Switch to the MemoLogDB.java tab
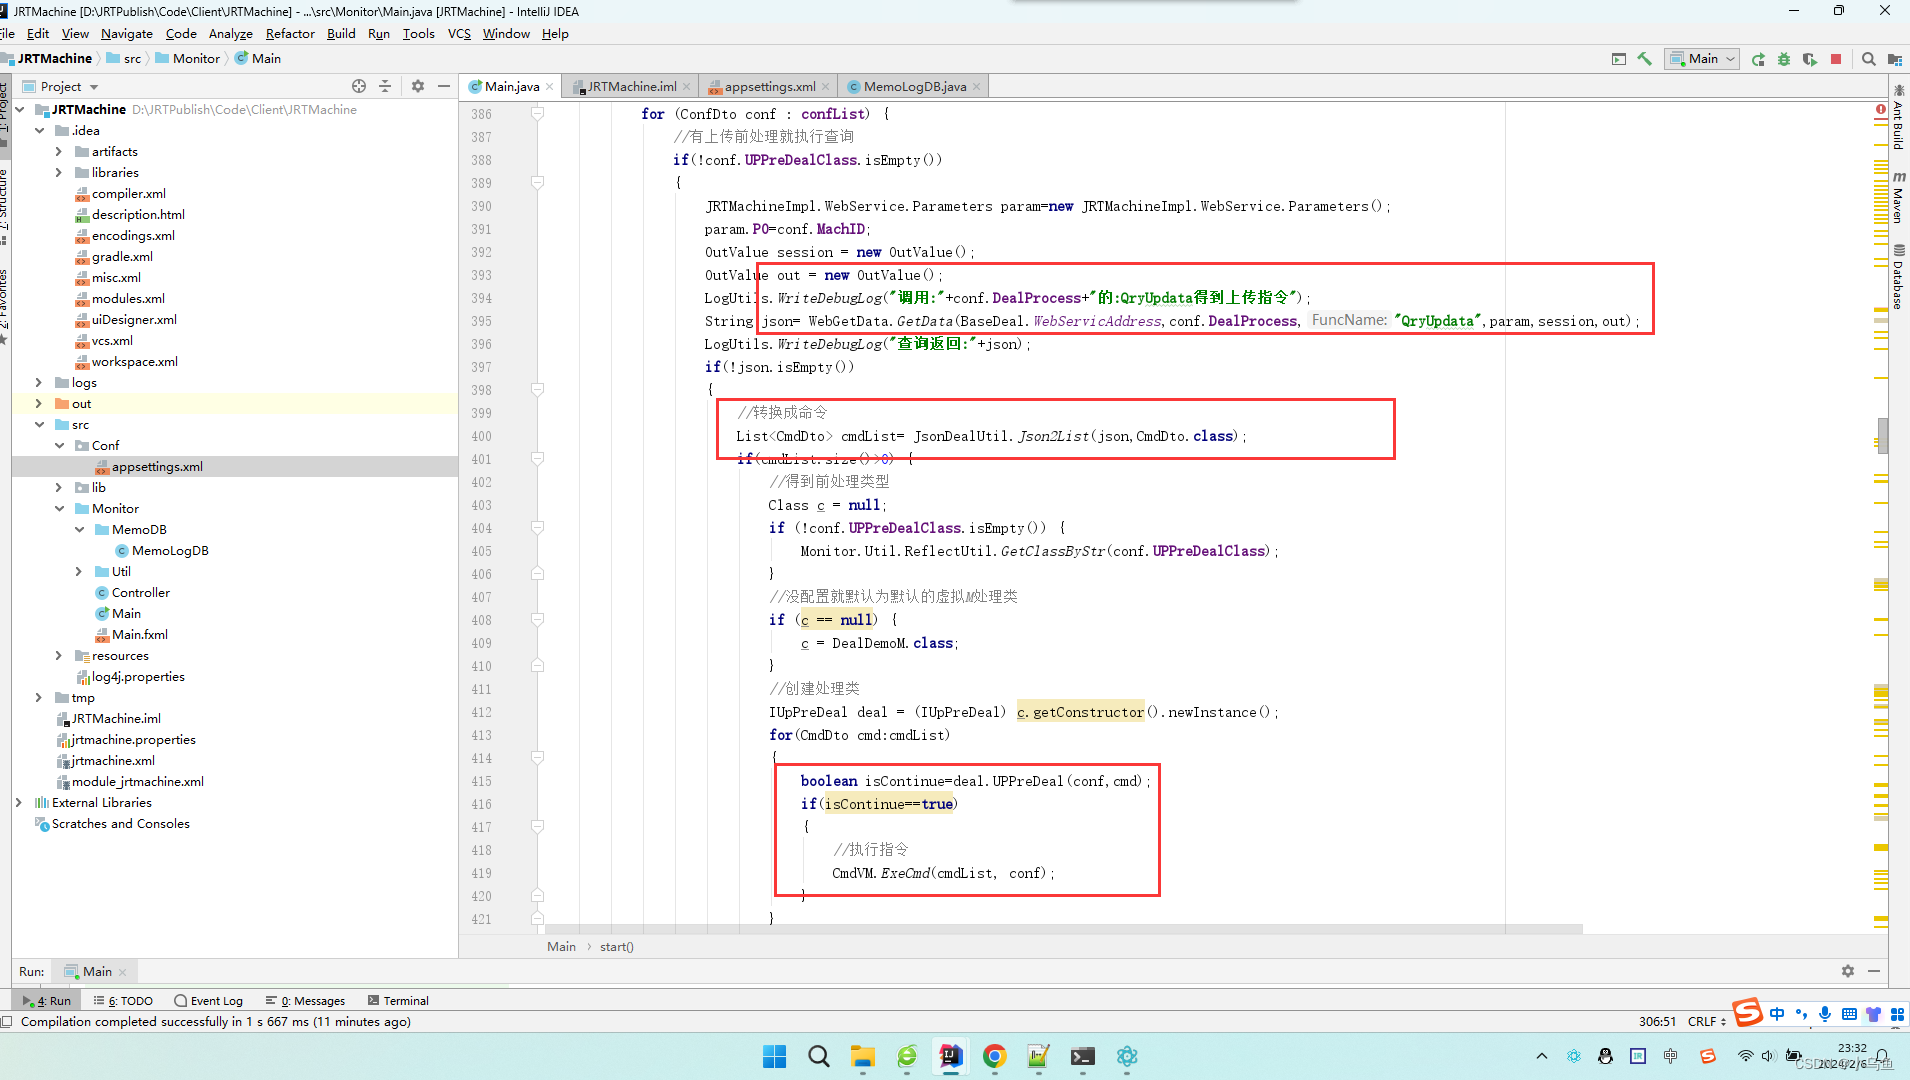 (x=914, y=86)
